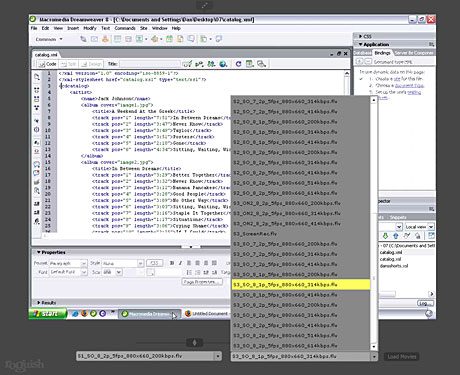This screenshot has width=460, height=375.
Task: Click the fullscreen icon above the video
Action: tap(204, 5)
